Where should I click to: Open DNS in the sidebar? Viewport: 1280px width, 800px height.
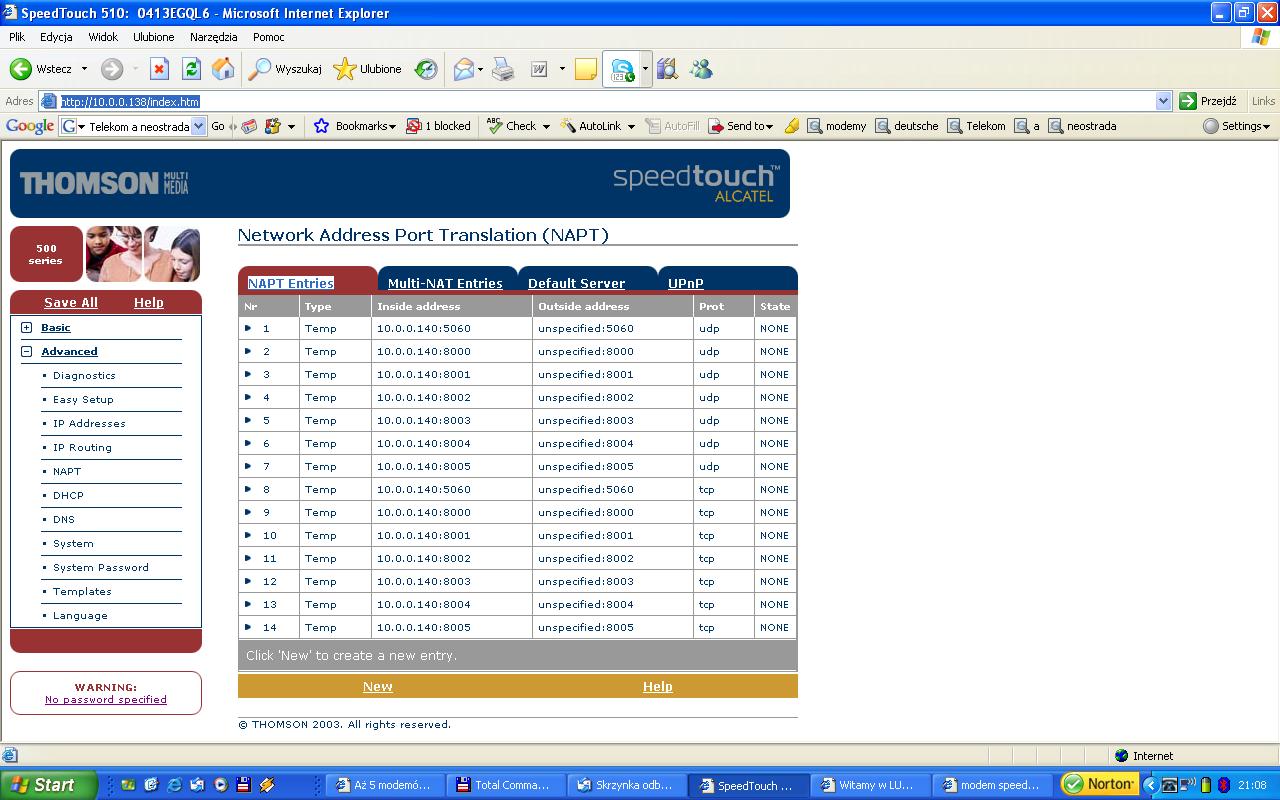(x=64, y=519)
